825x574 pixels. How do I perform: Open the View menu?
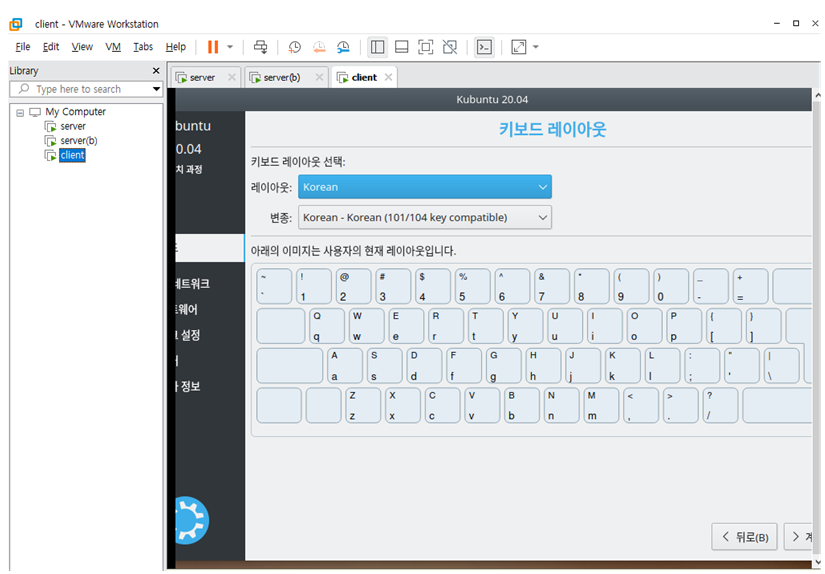tap(82, 47)
